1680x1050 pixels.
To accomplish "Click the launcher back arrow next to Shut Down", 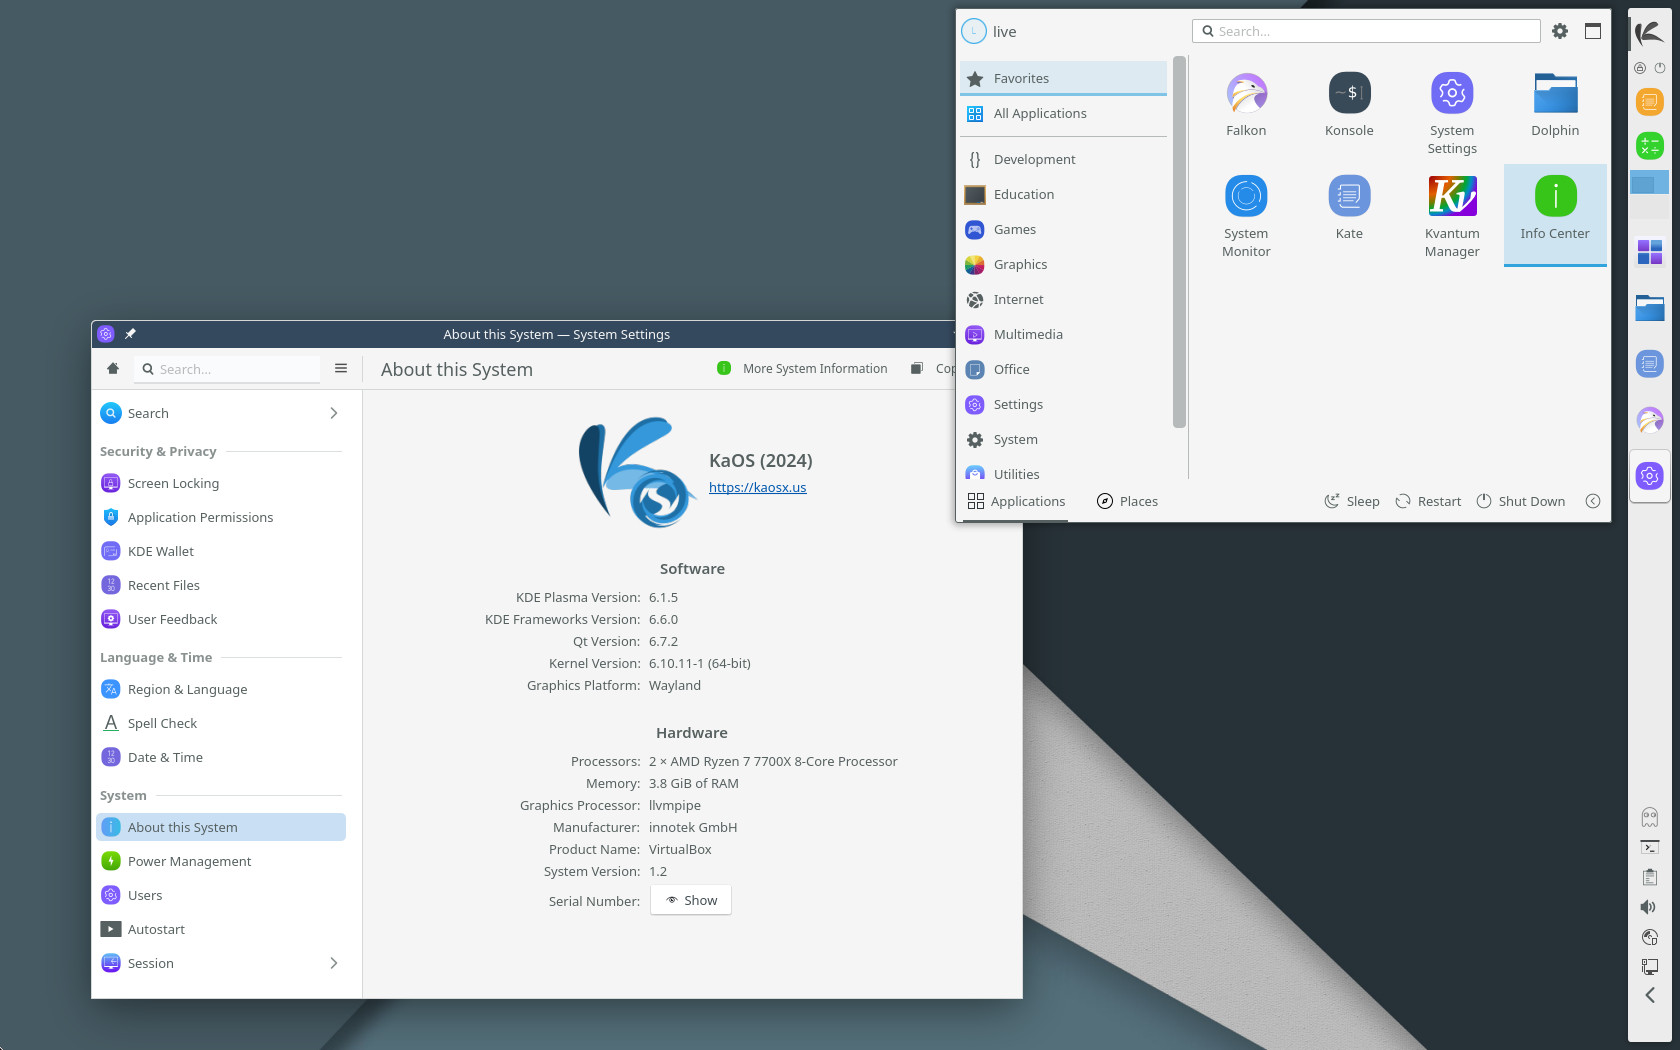I will pyautogui.click(x=1593, y=501).
